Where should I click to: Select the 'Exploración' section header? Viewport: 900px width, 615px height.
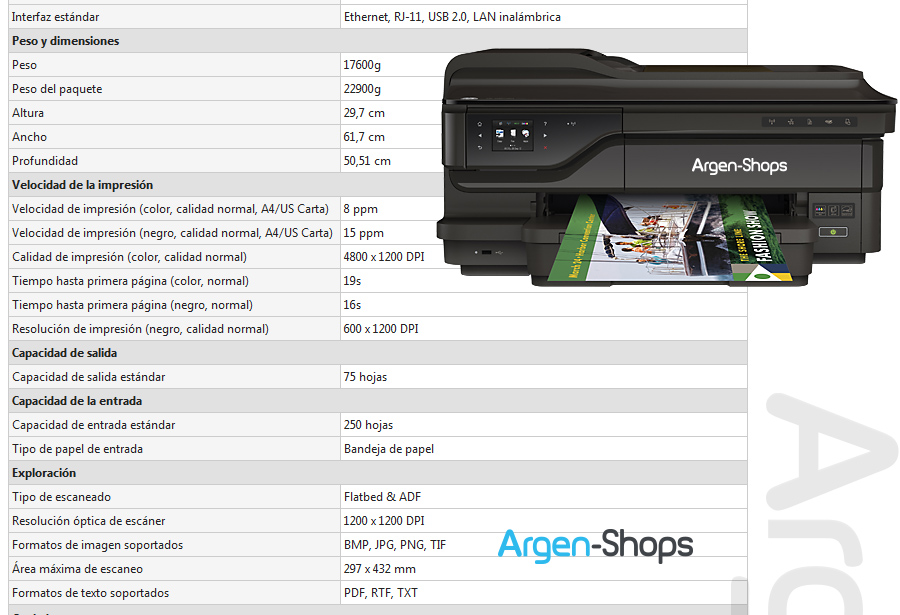point(44,473)
